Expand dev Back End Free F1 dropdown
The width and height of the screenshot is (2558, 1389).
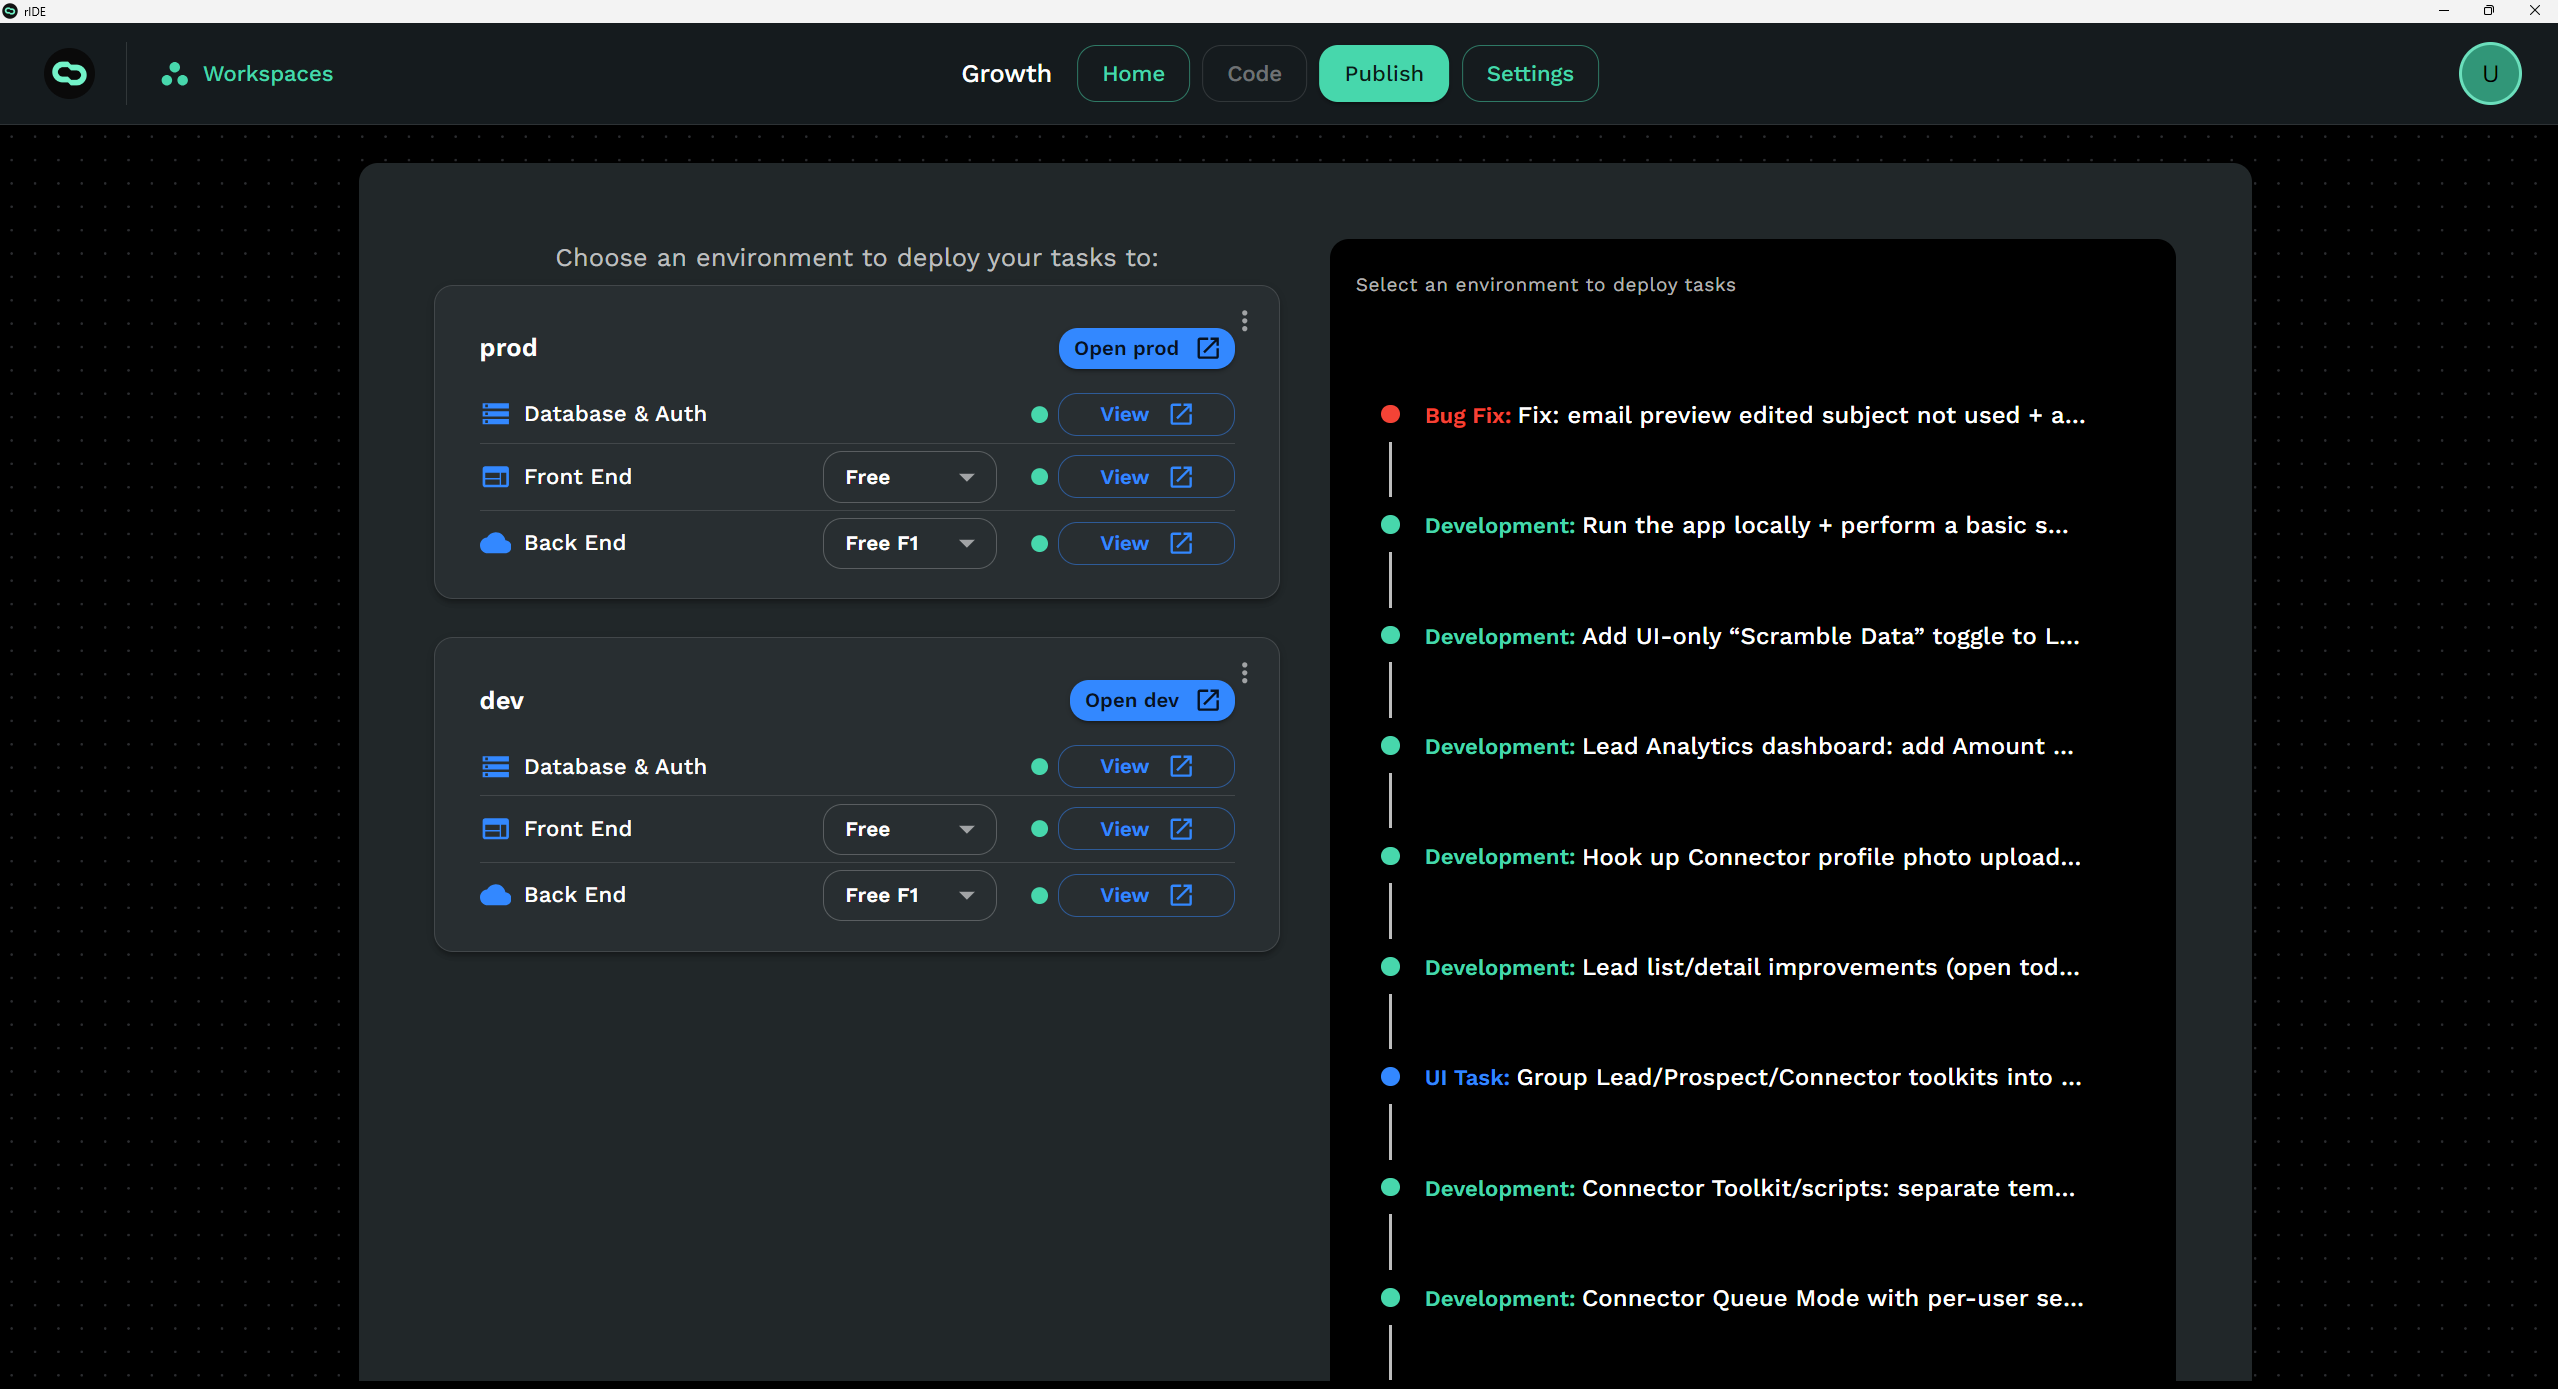tap(908, 895)
